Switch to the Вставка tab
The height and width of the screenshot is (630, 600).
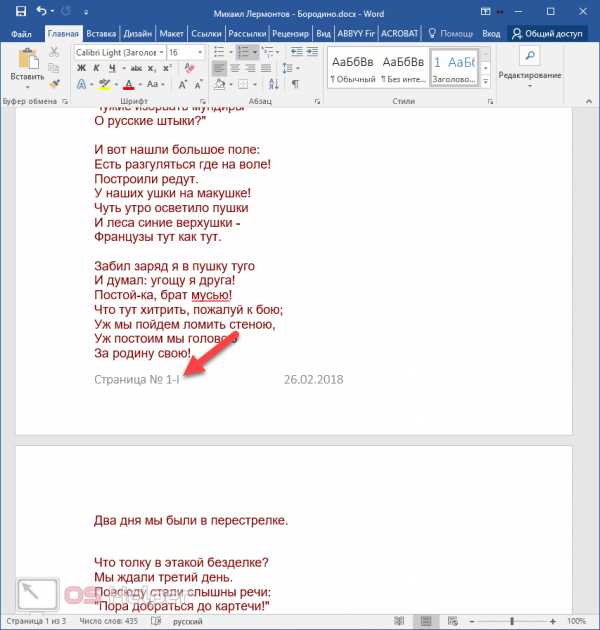click(101, 34)
